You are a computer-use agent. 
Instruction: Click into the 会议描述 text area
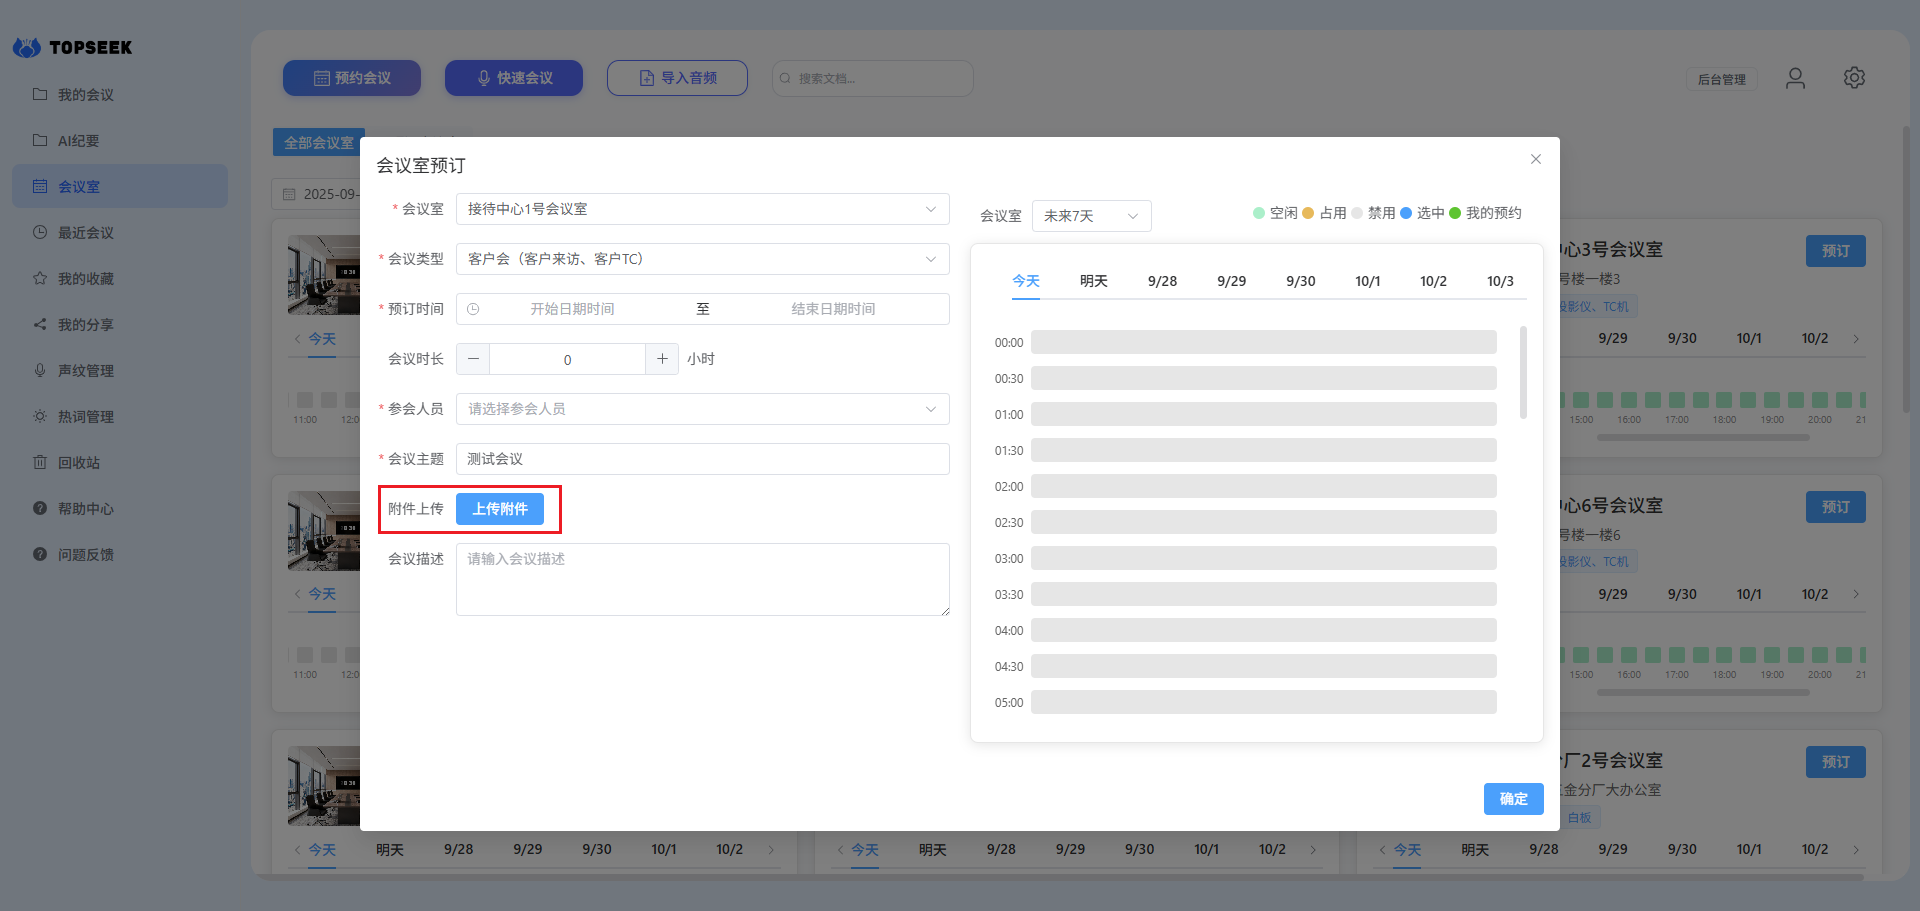702,579
